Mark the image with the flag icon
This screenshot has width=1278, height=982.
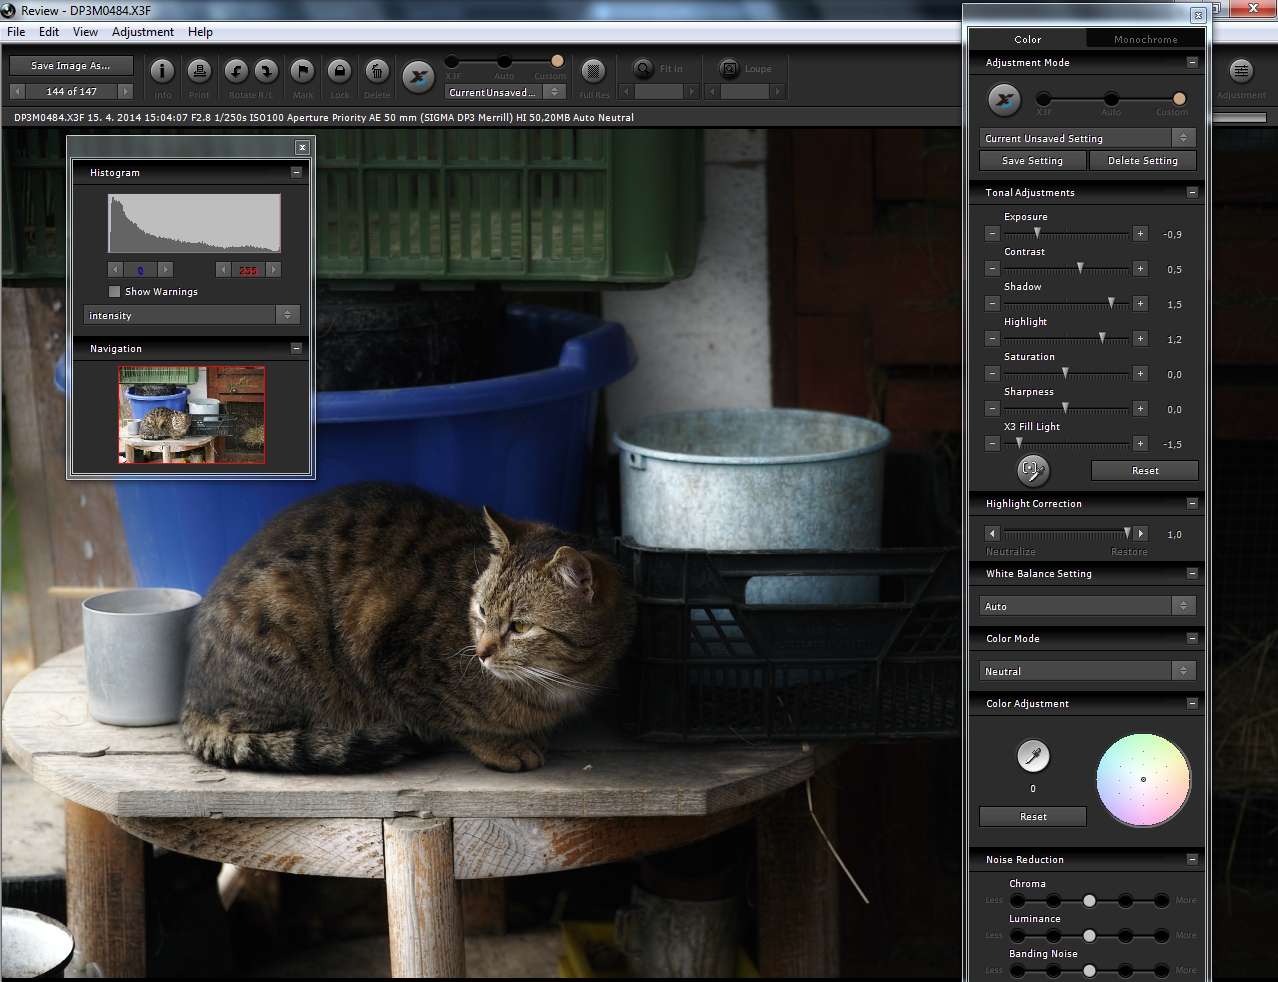(302, 72)
